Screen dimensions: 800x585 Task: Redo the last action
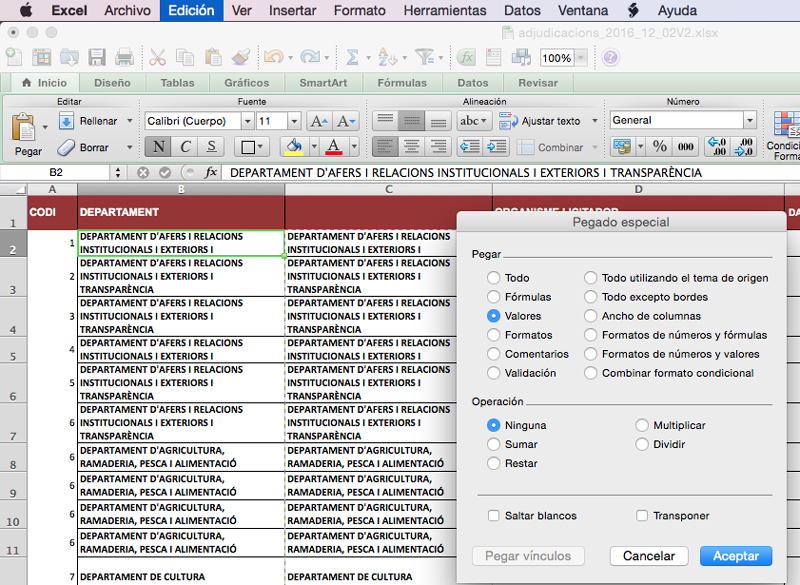coord(310,57)
